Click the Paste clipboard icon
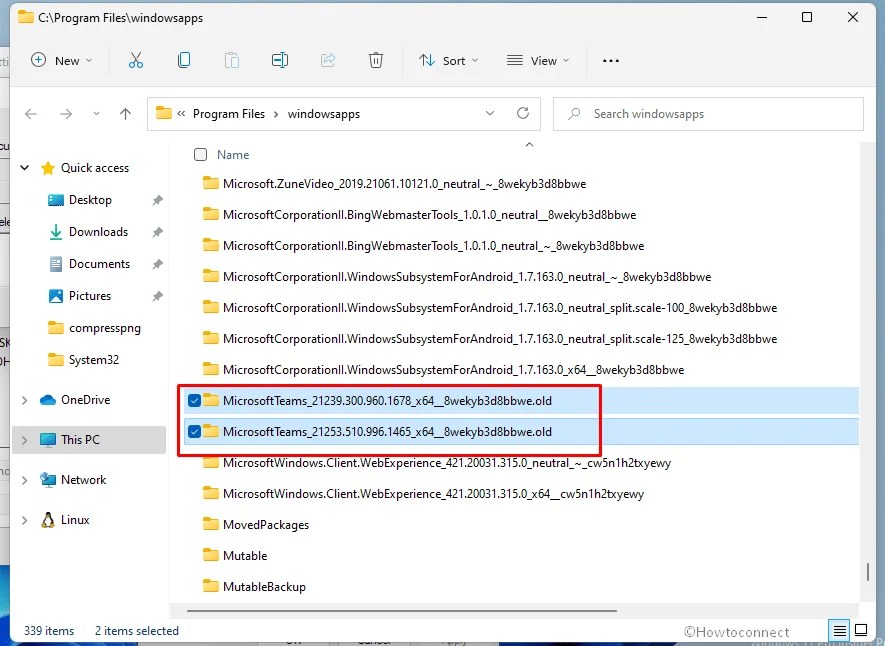Screen dimensions: 885x646 click(231, 60)
